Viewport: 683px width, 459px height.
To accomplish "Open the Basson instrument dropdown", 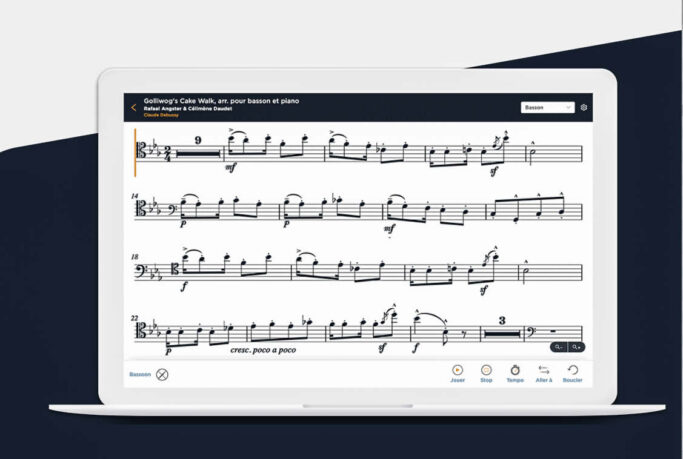I will coord(548,108).
